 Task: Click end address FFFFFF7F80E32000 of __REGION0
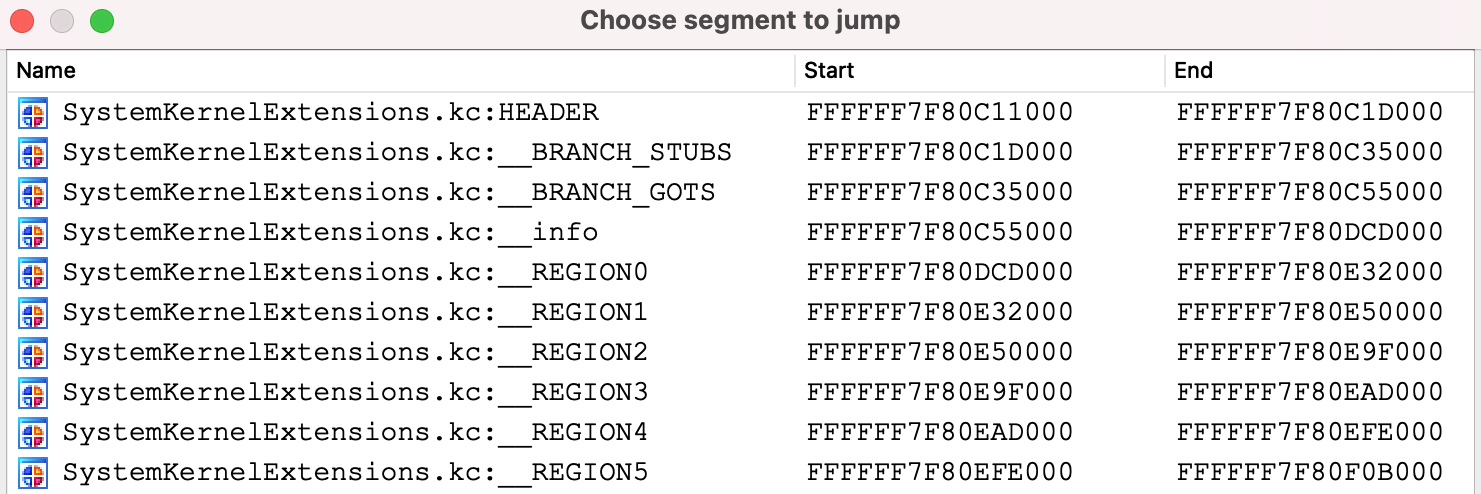[1310, 273]
